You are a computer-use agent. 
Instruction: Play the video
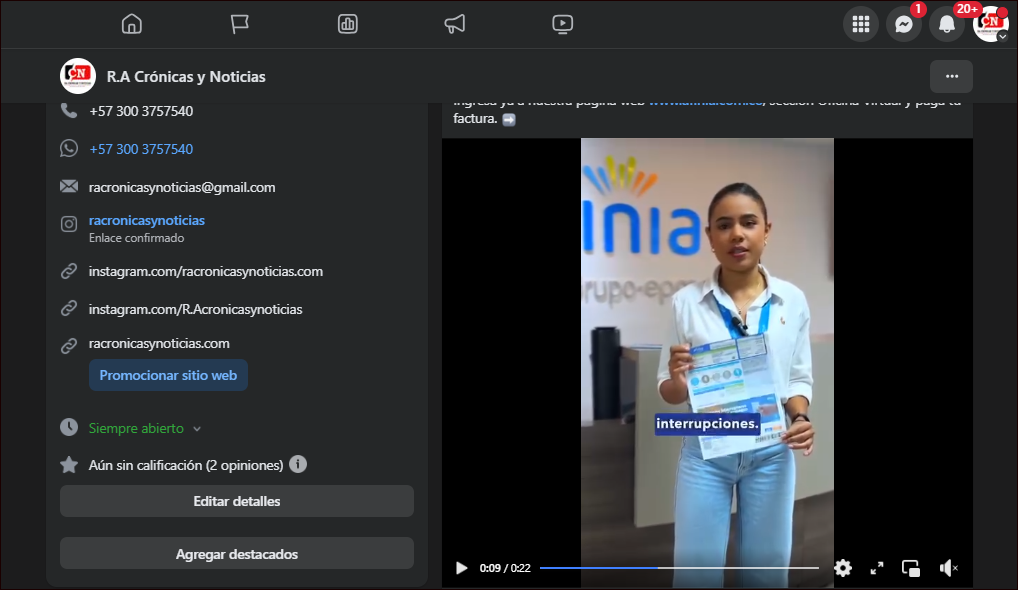click(461, 568)
